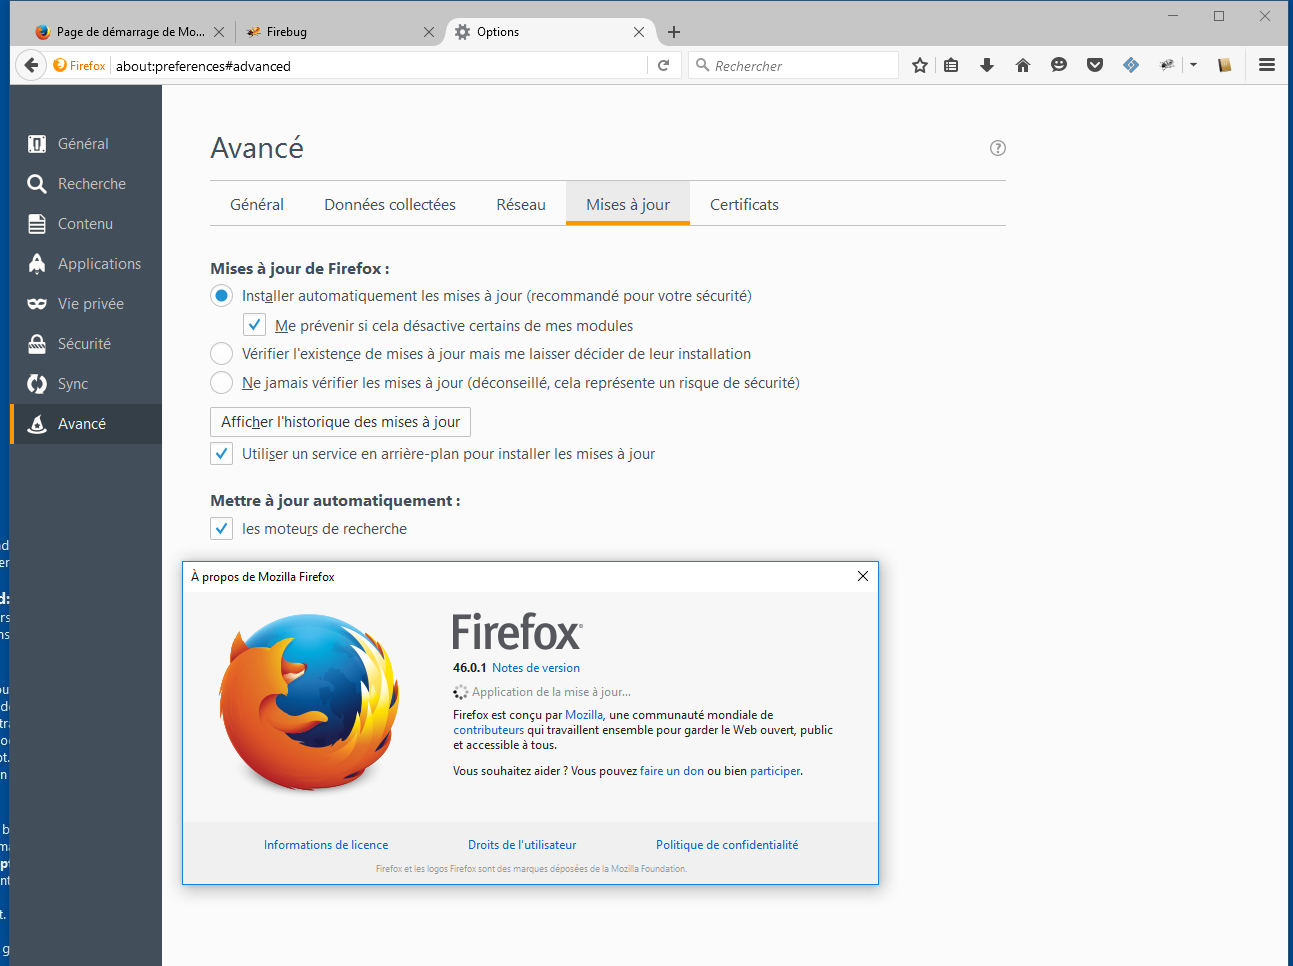Open the hamburger menu
Image resolution: width=1293 pixels, height=966 pixels.
click(1267, 65)
